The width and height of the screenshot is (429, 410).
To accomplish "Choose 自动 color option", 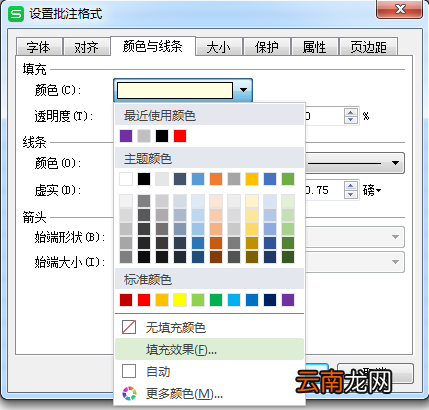I will point(209,371).
